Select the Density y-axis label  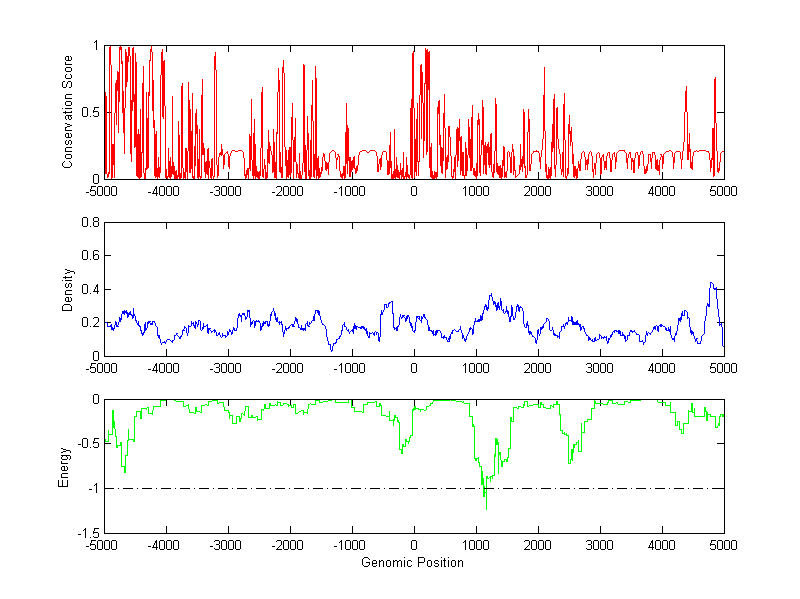(68, 289)
